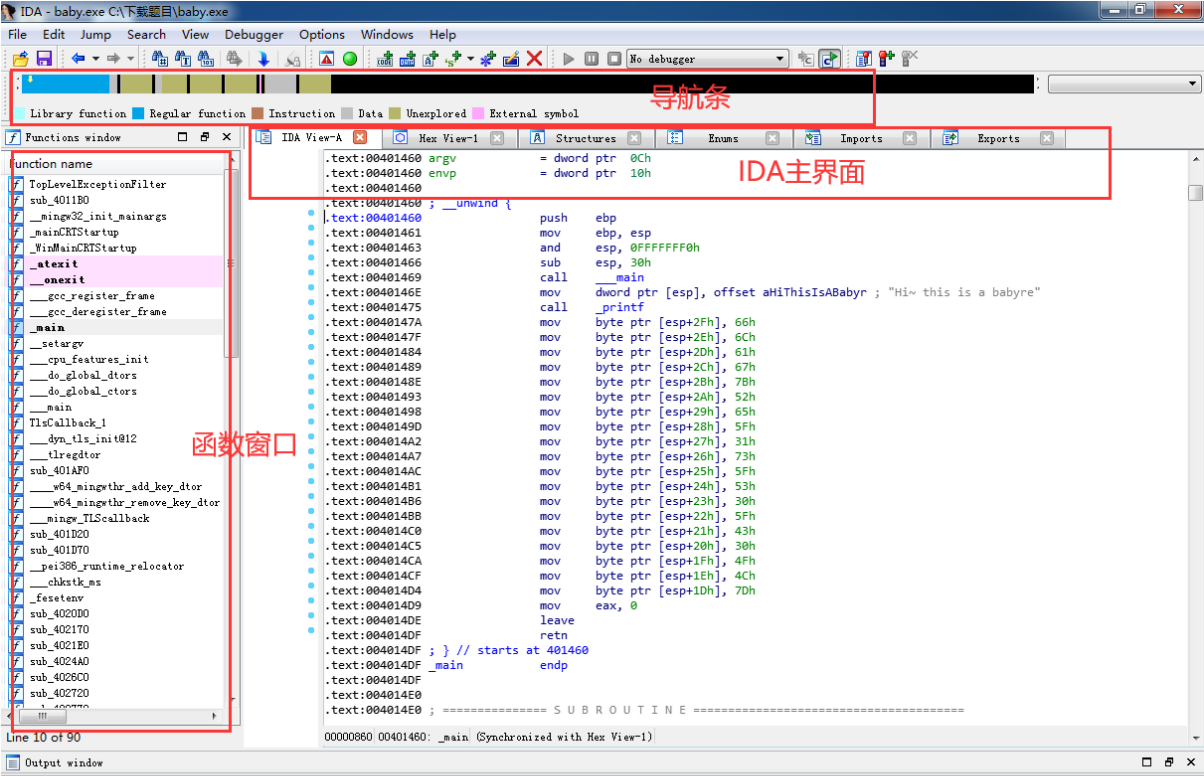Click the Open file folder icon
1204x776 pixels.
pyautogui.click(x=20, y=59)
